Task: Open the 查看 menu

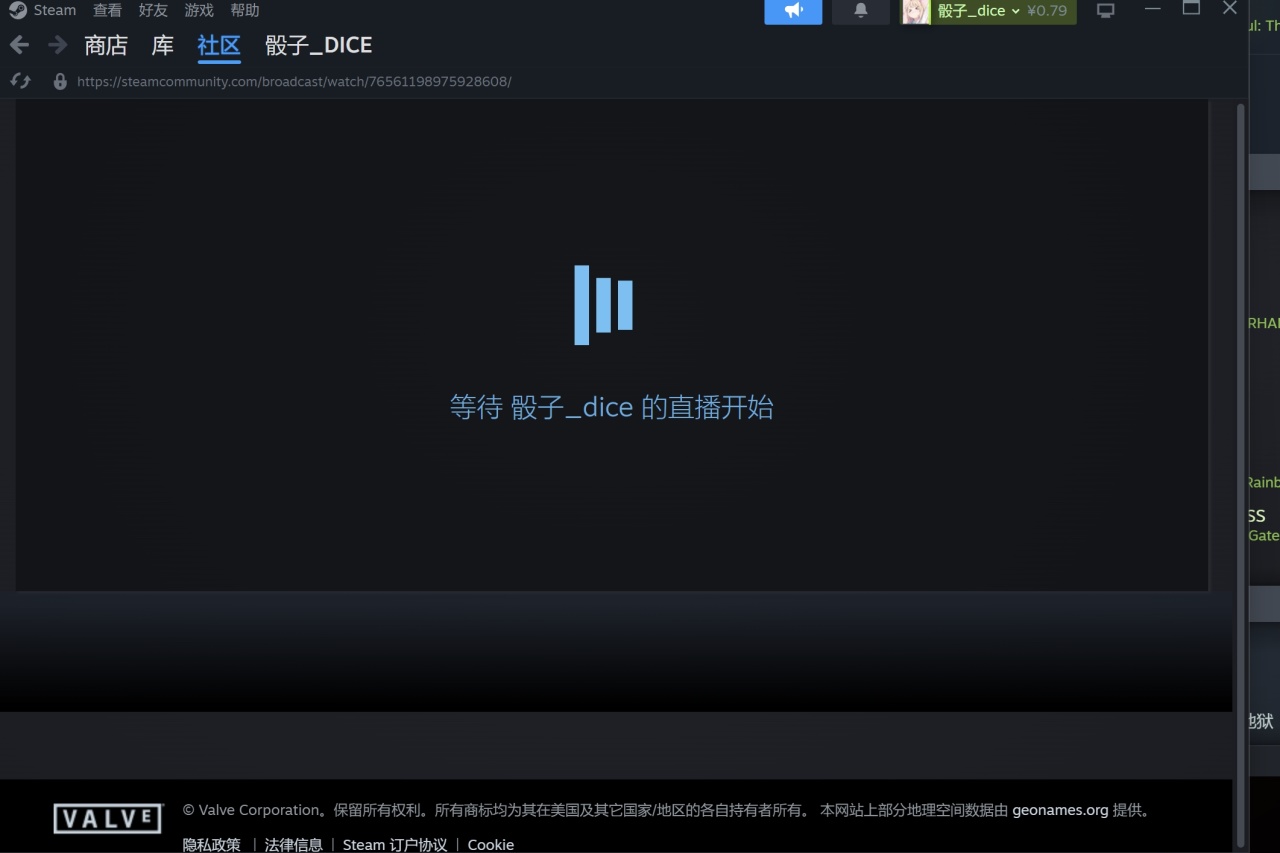Action: pos(107,10)
